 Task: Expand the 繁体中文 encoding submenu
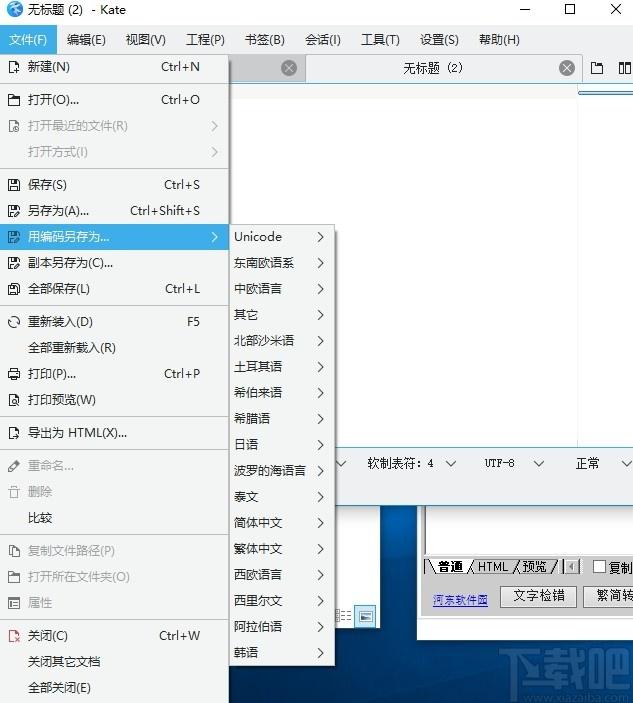(282, 549)
